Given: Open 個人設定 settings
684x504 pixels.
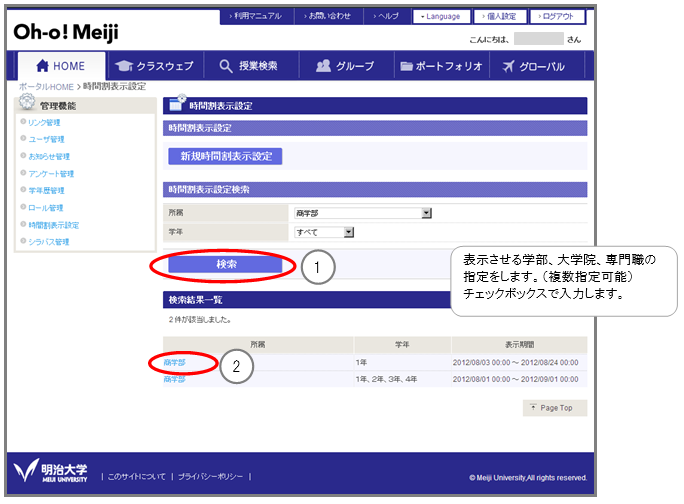Looking at the screenshot, I should (500, 17).
